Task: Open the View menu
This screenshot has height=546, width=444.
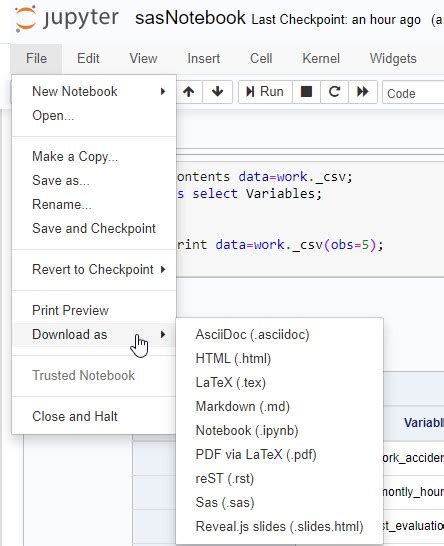Action: point(143,58)
